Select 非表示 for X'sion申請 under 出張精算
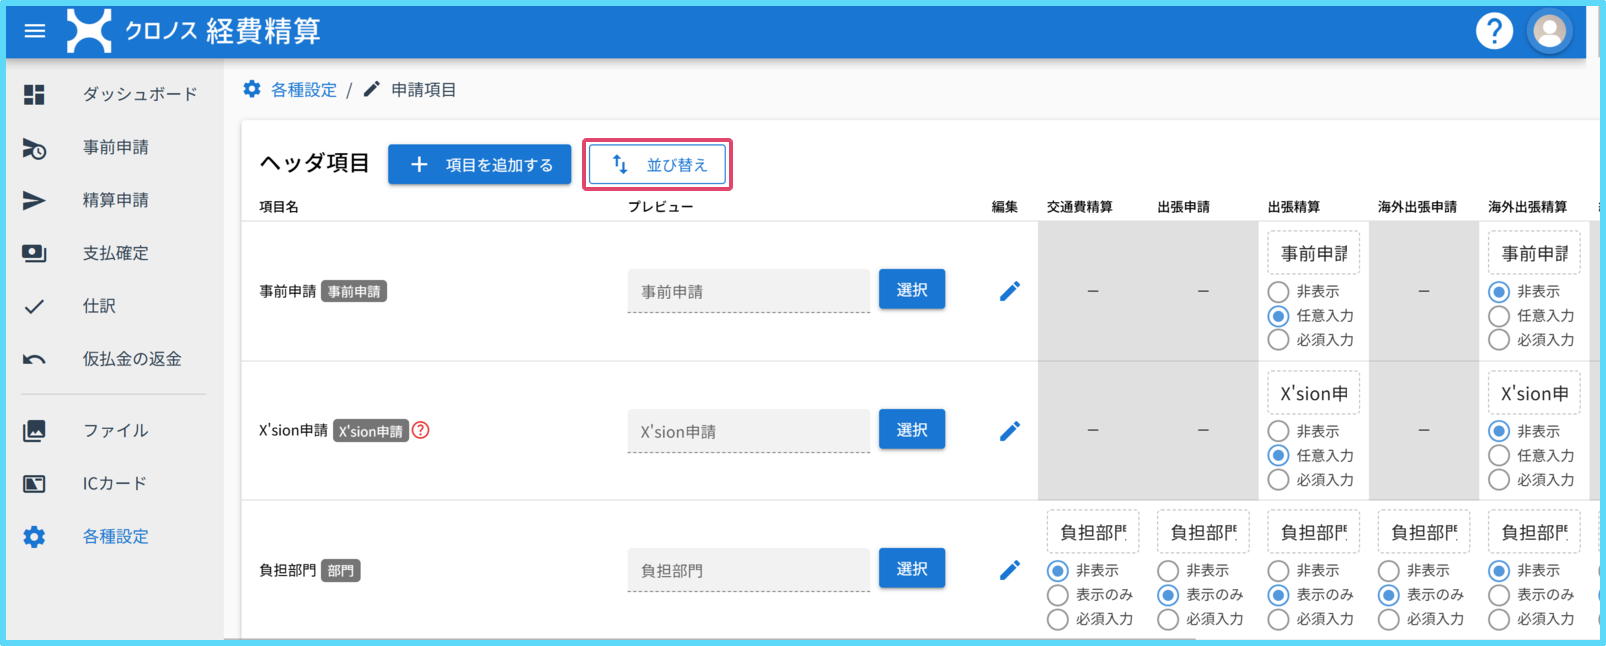The image size is (1606, 646). [1278, 431]
